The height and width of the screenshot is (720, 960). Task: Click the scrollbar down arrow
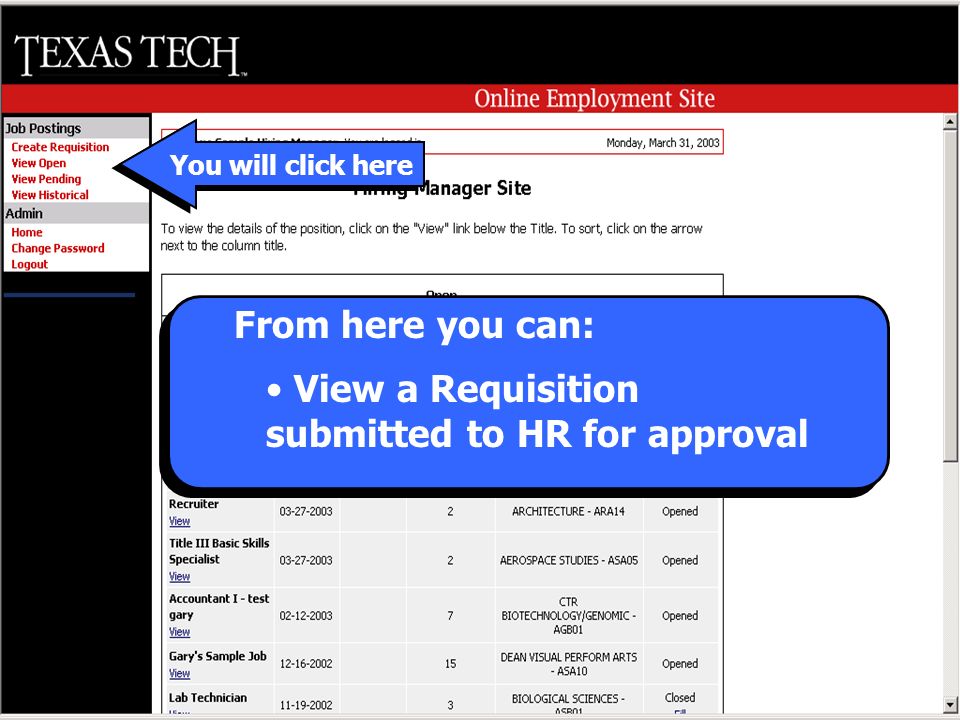950,704
